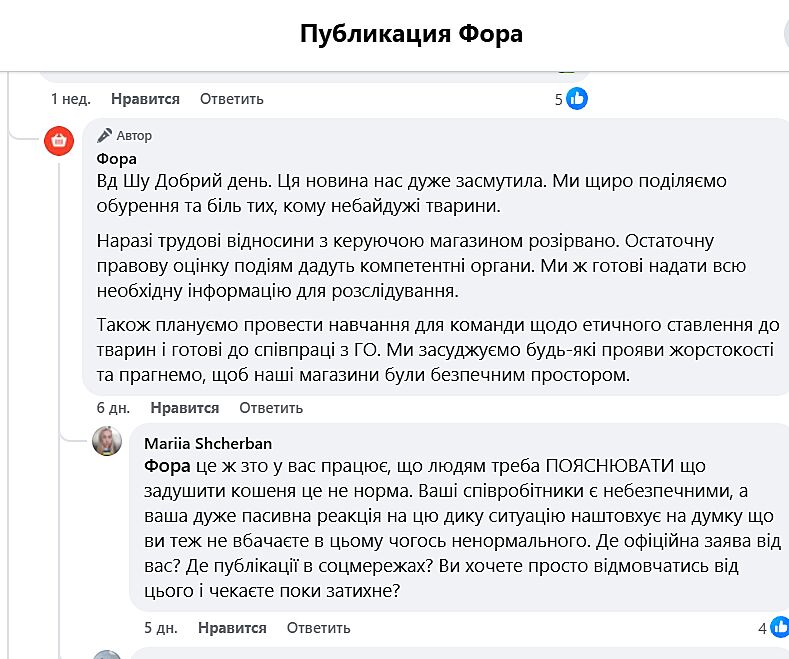Click the like reaction icon showing 5
The width and height of the screenshot is (789, 659).
577,98
